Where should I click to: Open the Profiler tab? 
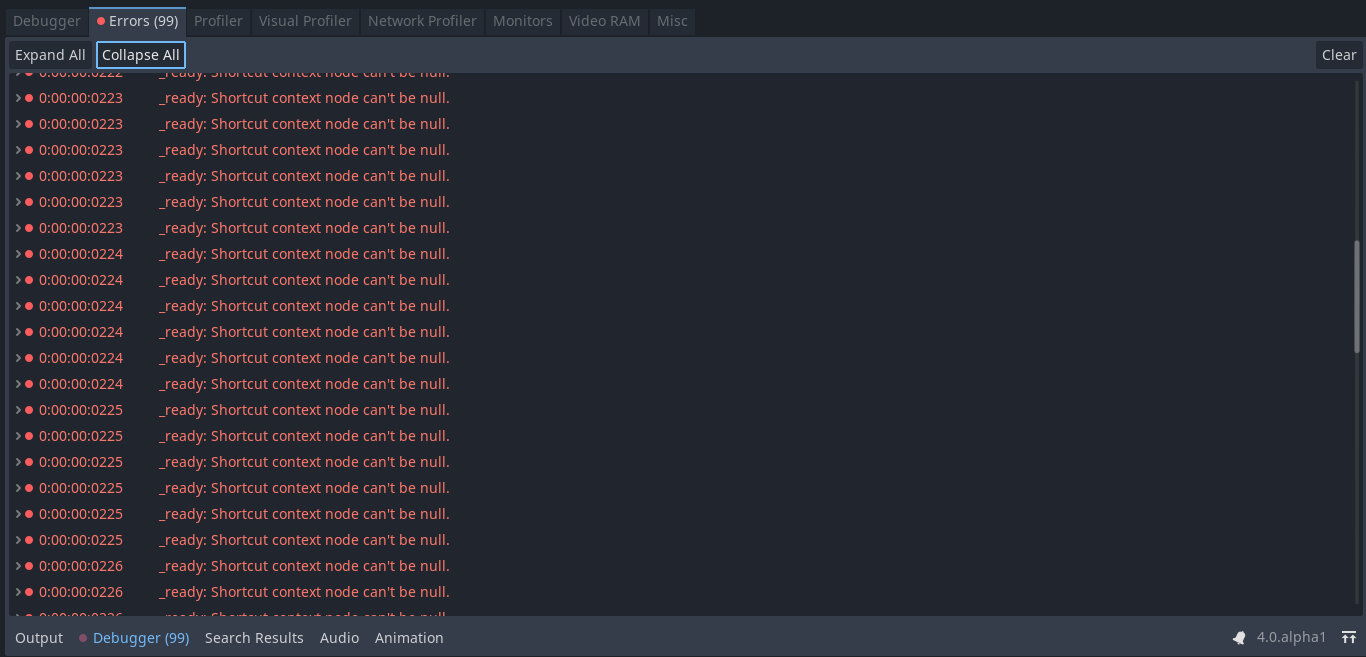pos(218,20)
